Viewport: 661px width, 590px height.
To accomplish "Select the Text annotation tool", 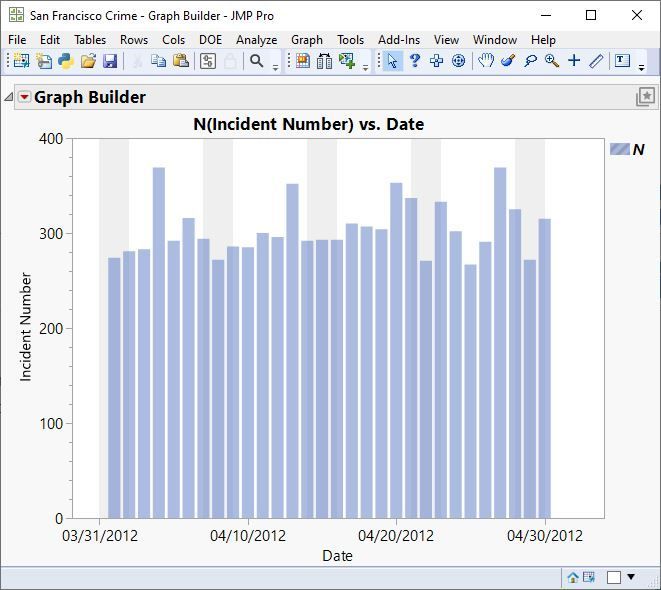I will pyautogui.click(x=622, y=61).
